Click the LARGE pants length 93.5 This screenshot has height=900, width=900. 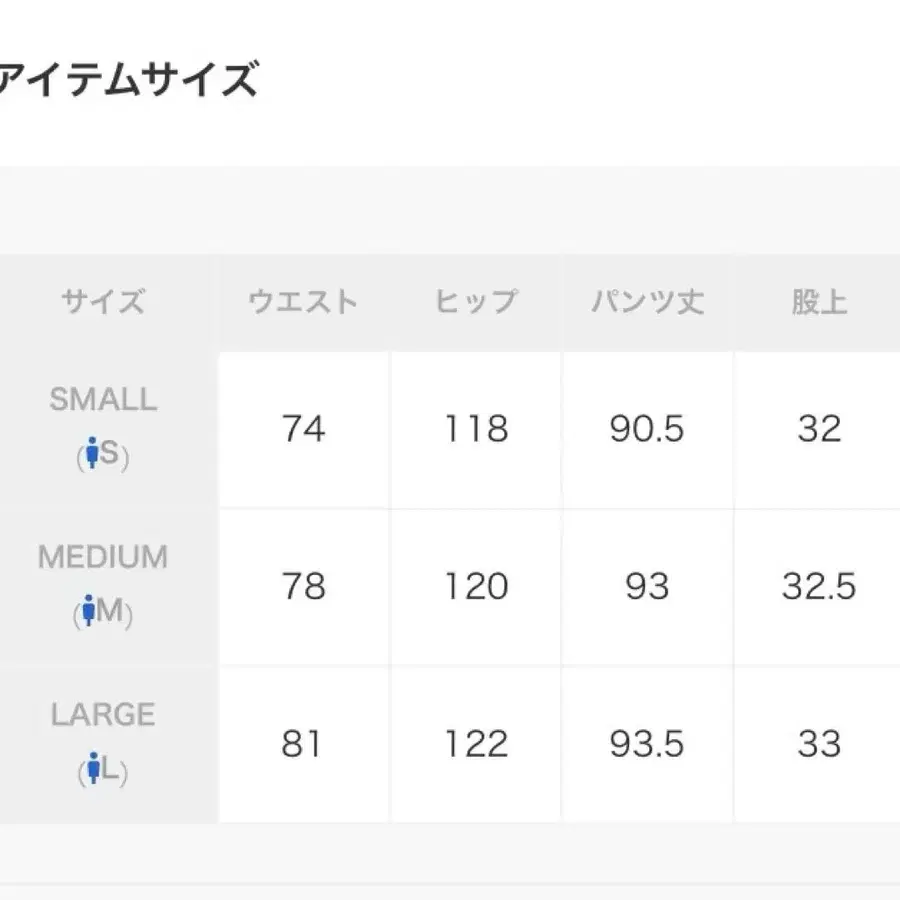coord(647,744)
